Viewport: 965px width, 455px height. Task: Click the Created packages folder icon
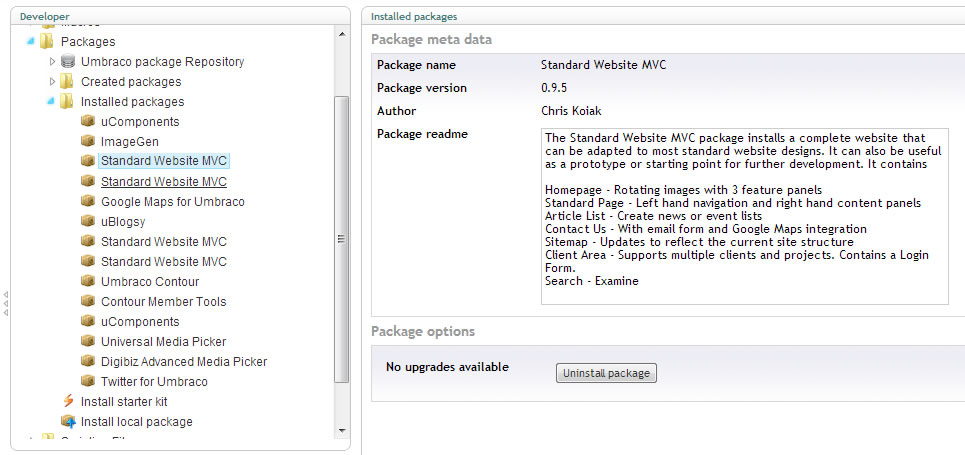[x=68, y=82]
